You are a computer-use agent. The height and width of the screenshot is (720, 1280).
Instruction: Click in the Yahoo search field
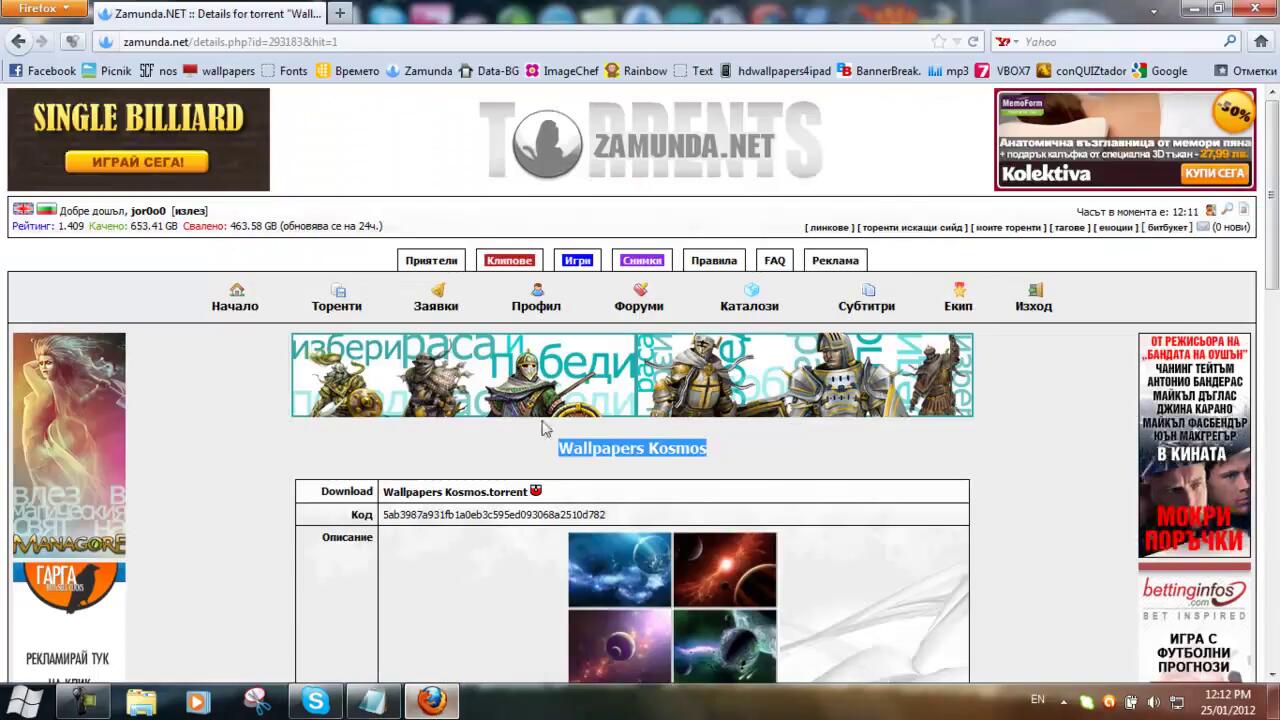click(x=1120, y=42)
